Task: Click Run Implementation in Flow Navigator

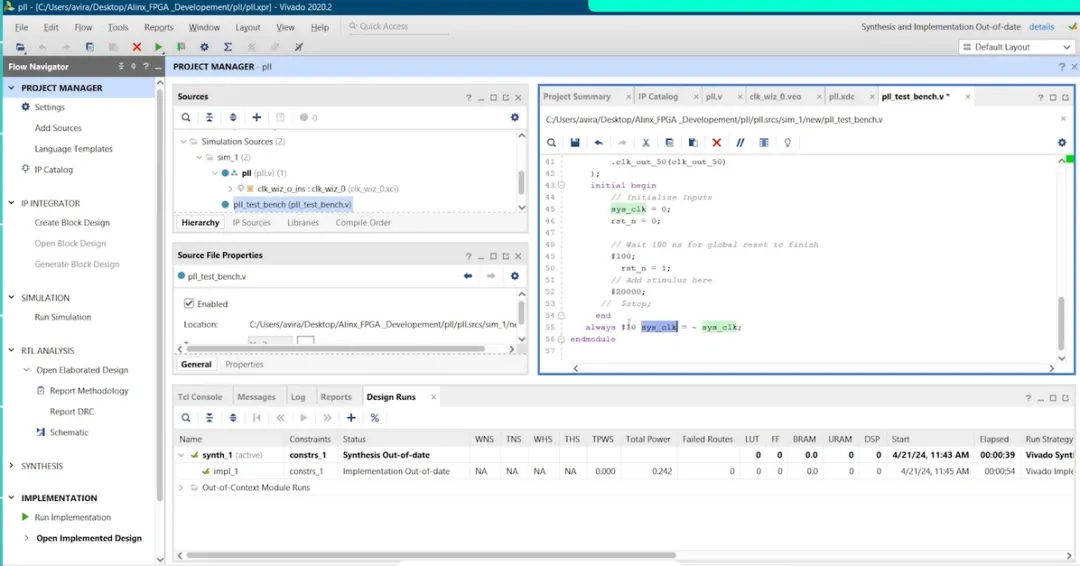Action: 72,517
